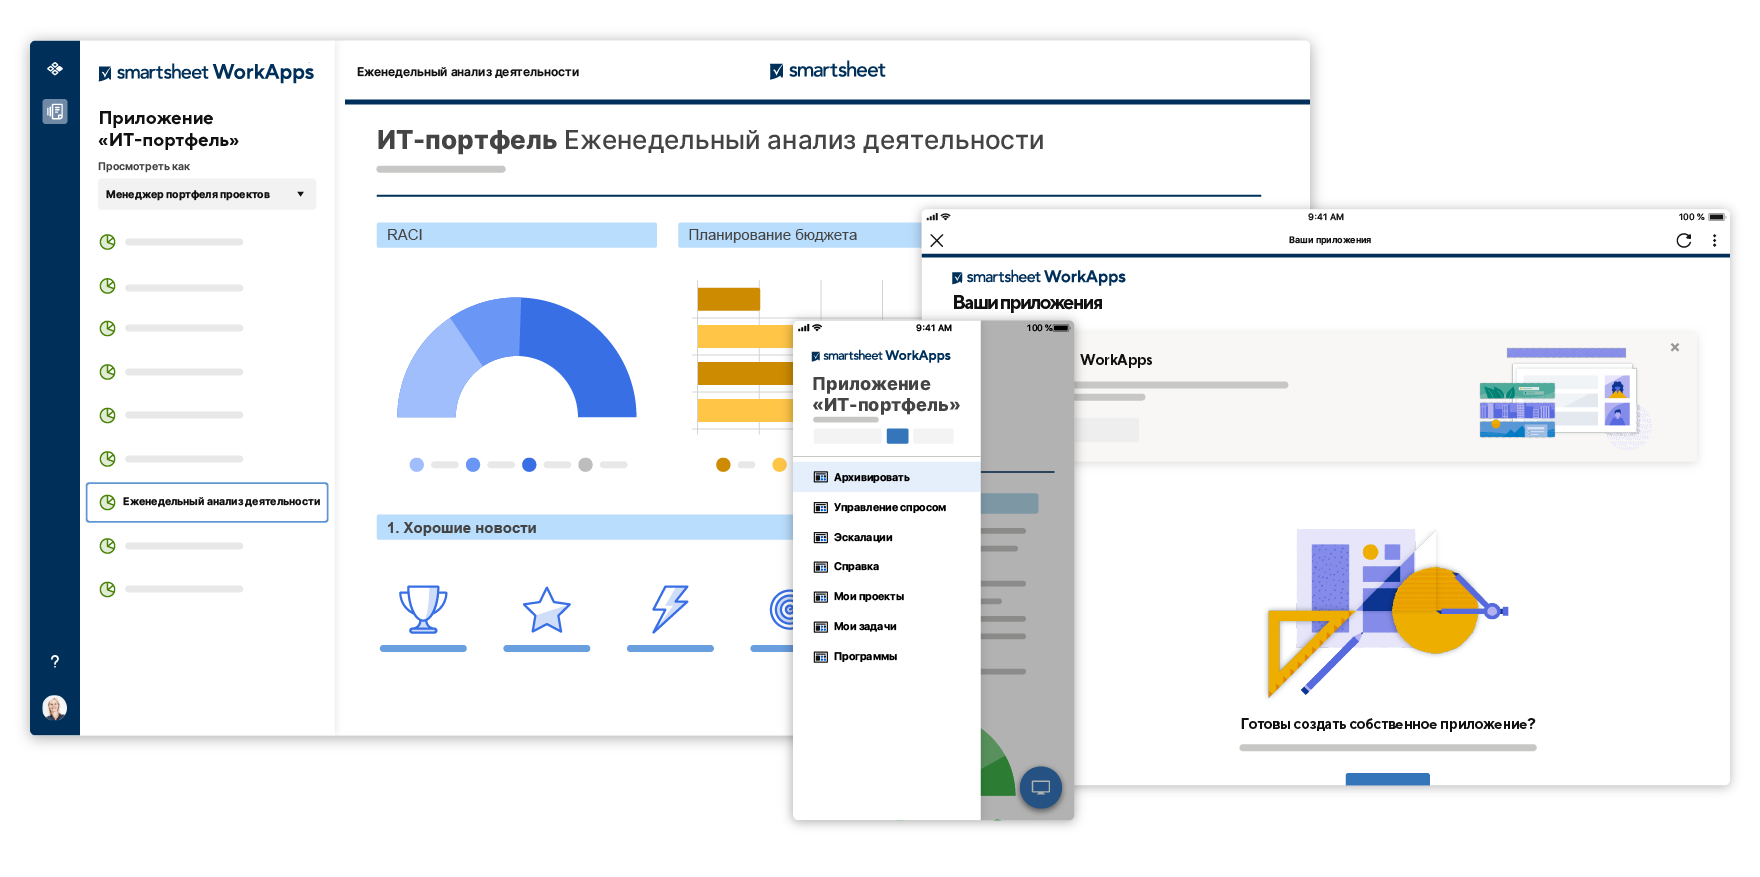Open 'Мои проекты' page in phone menu
The image size is (1760, 877).
point(886,596)
